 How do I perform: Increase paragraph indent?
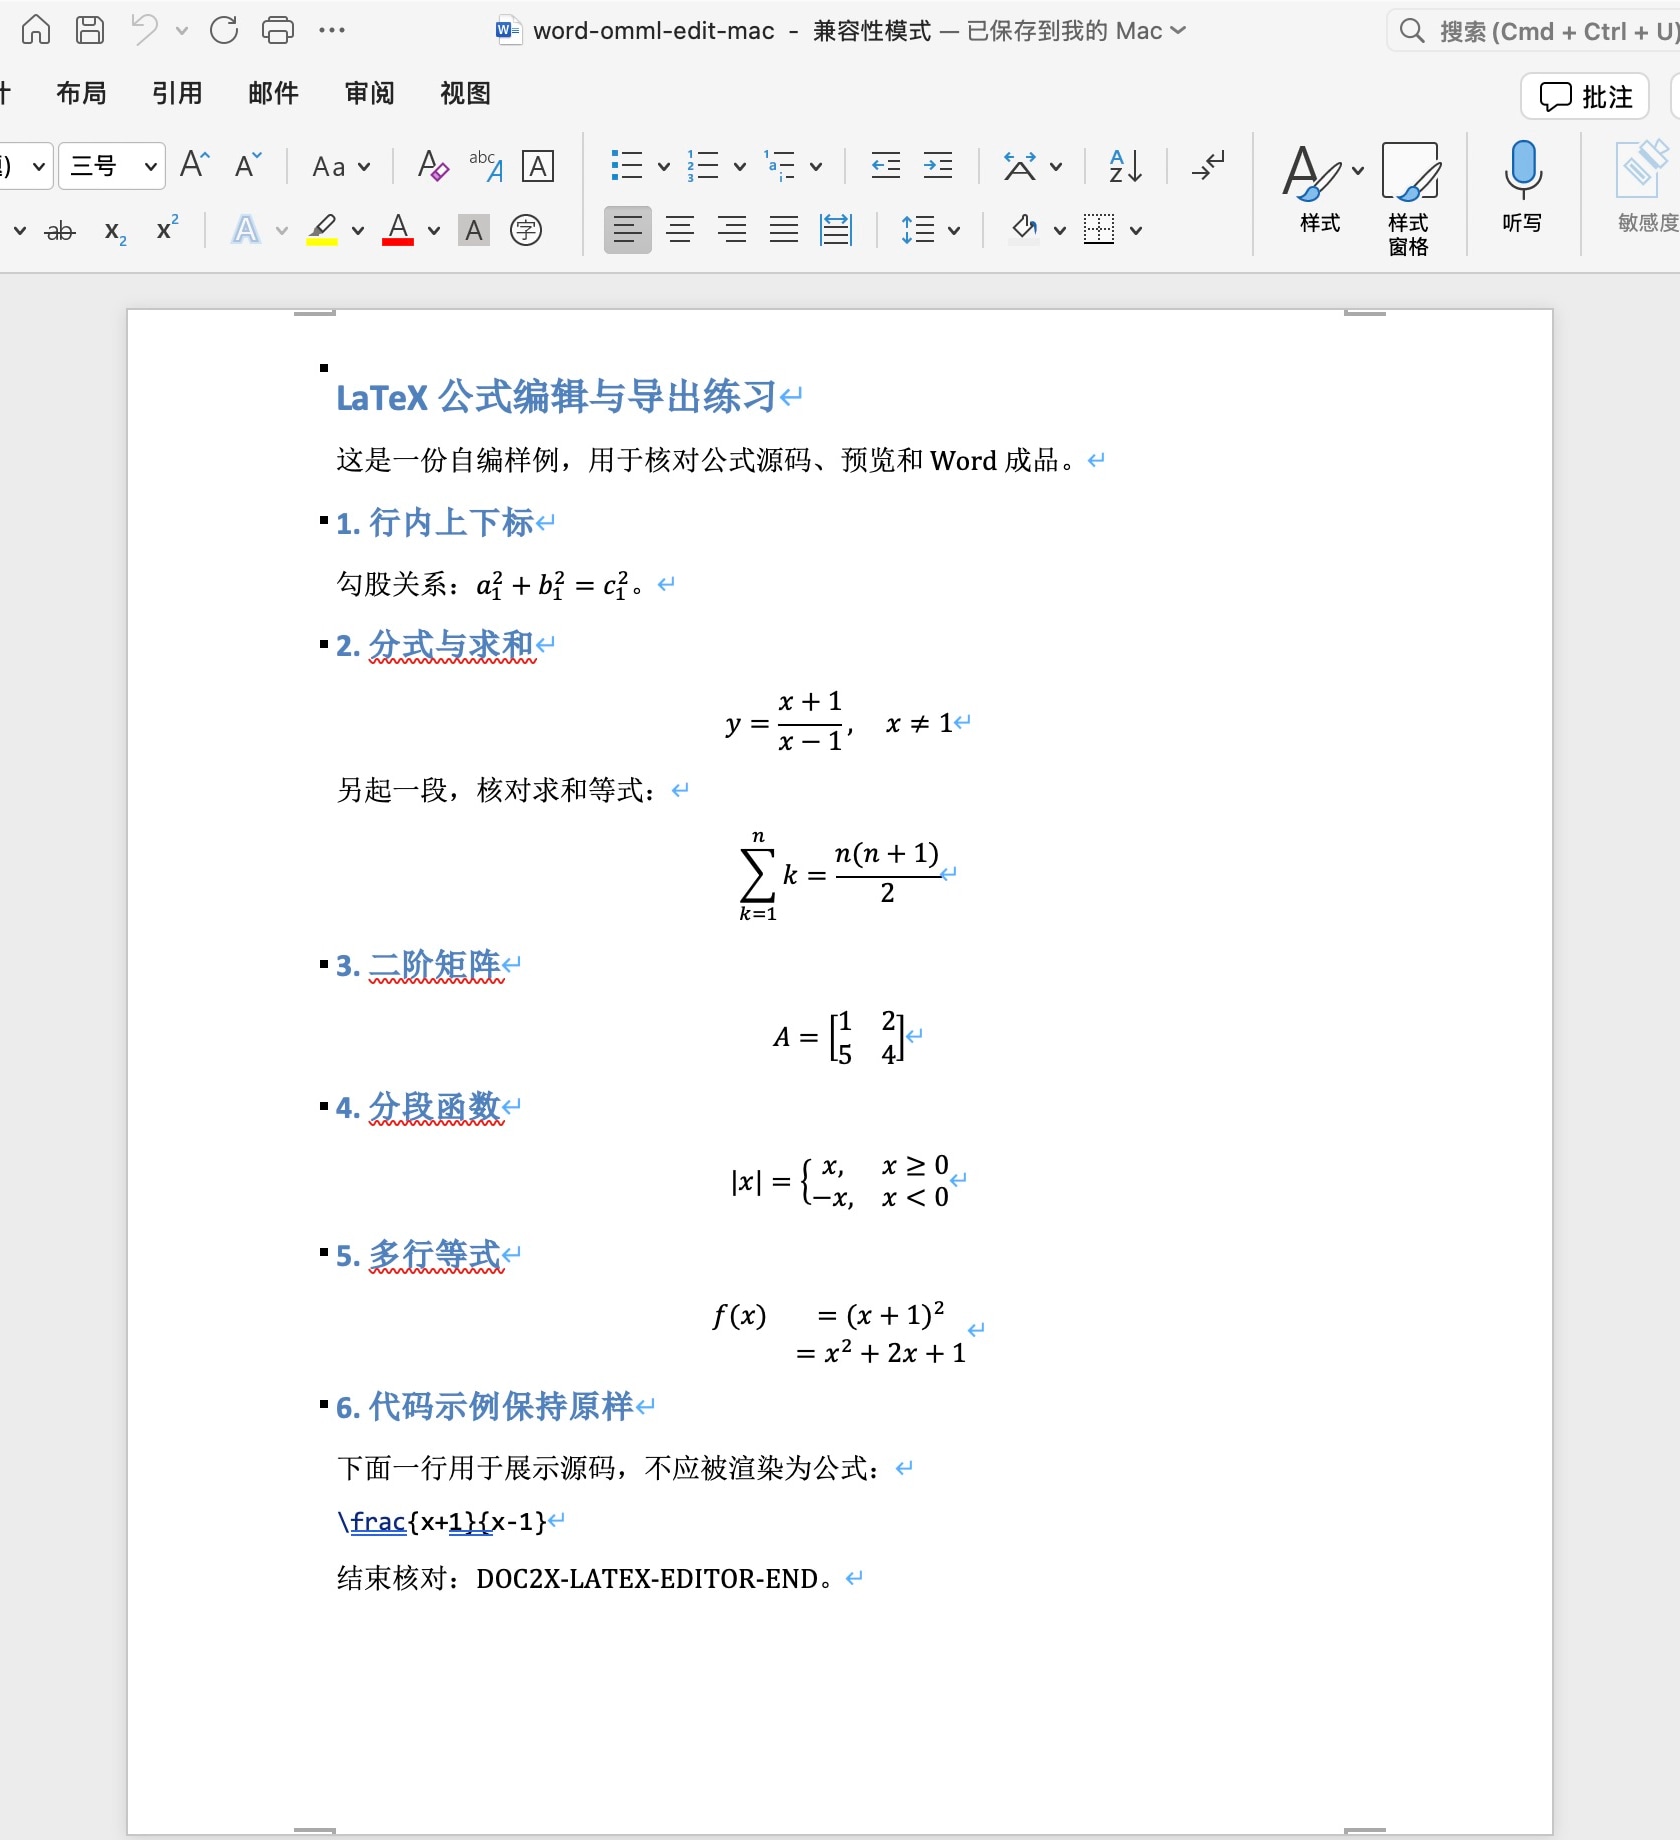click(938, 166)
